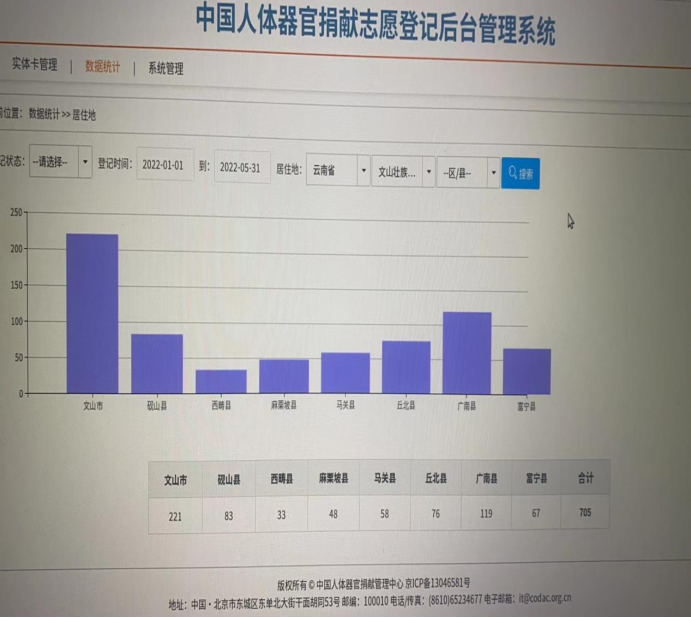Click the table value 83
The image size is (691, 618).
[x=229, y=516]
